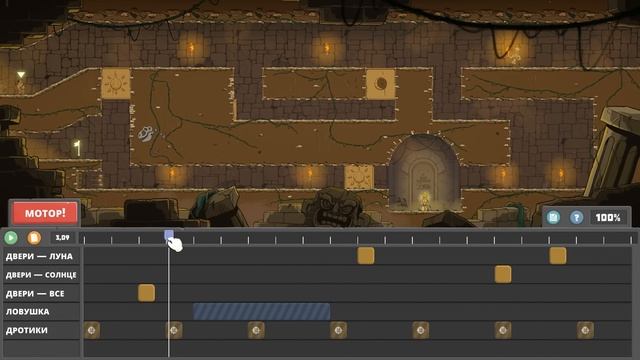Click the explorer character under white arrow
Screen dimensions: 640x360
click(20, 86)
